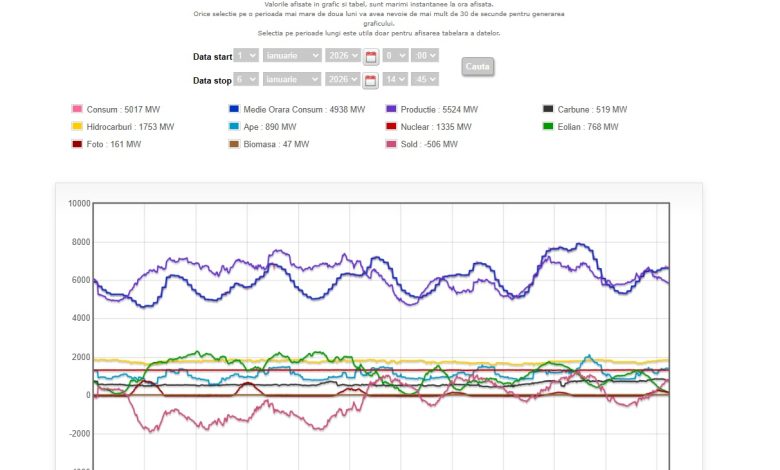780x470 pixels.
Task: Expand the Data stop year dropdown
Action: [x=341, y=79]
